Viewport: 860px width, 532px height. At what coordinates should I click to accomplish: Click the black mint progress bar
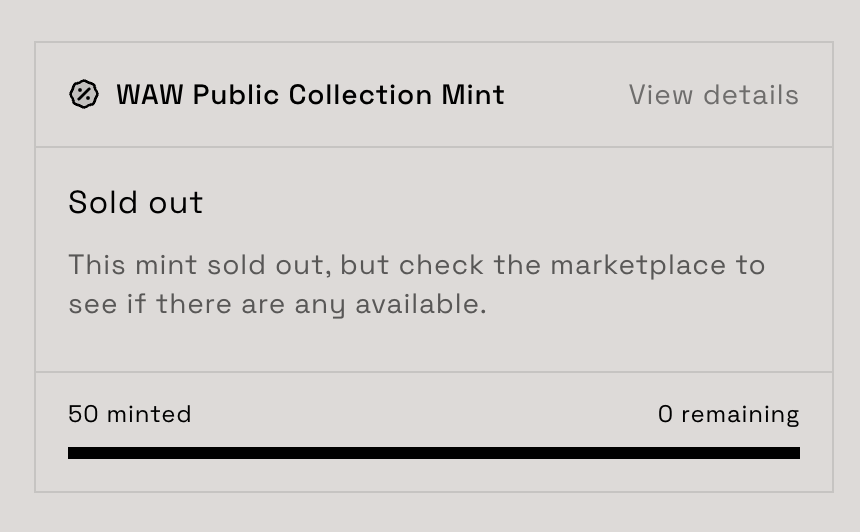tap(433, 453)
